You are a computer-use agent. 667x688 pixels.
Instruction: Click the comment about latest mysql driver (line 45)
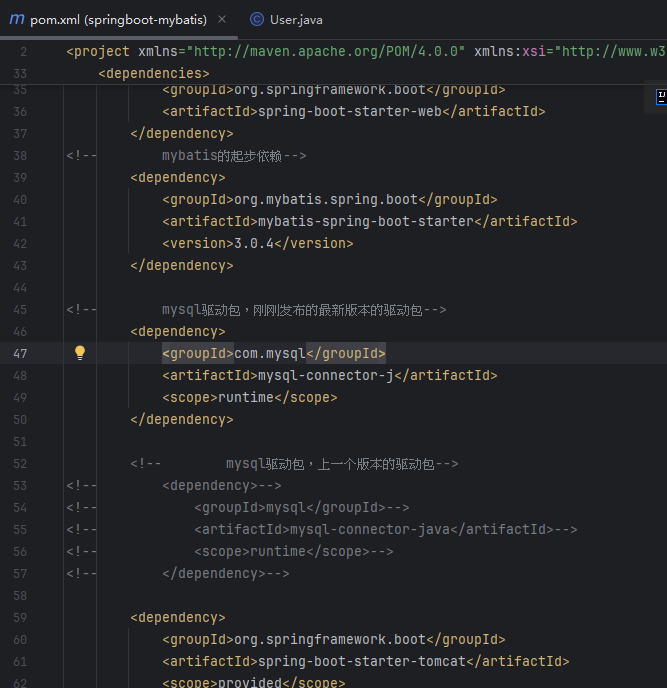point(292,310)
